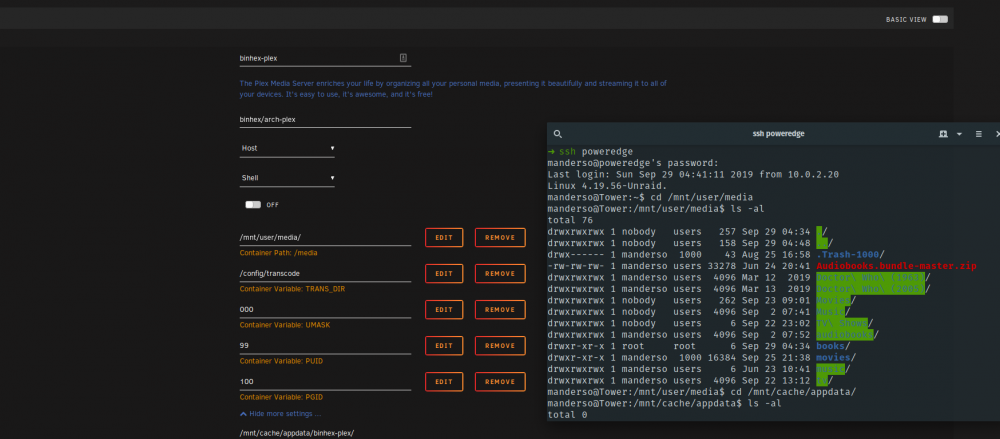Click the 'Container Variable: UMASK' label
The width and height of the screenshot is (1000, 439).
point(284,325)
